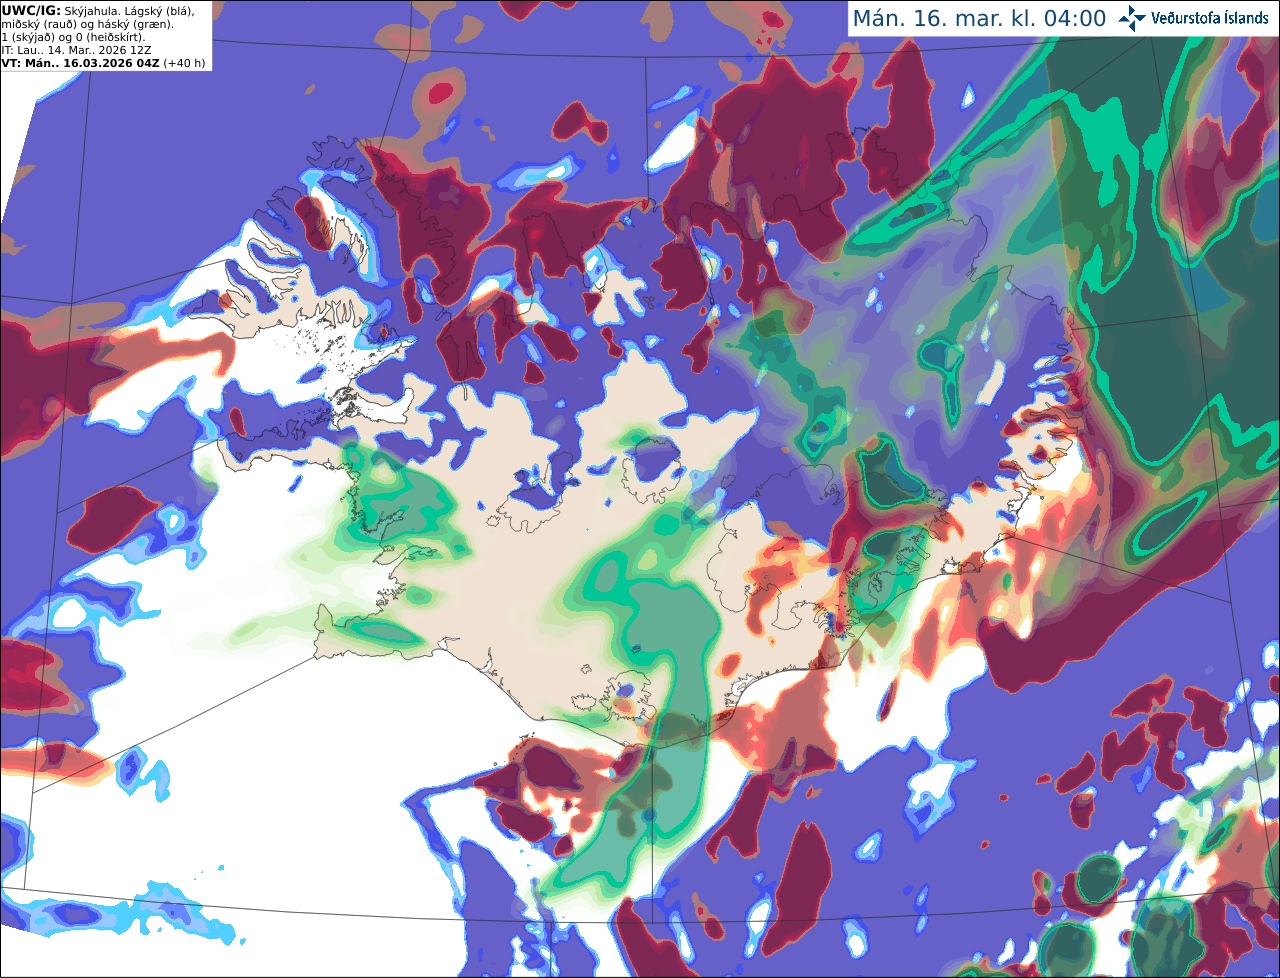Screen dimensions: 1280x978
Task: Click the bold 'UWC/IG:' legend heading
Action: pyautogui.click(x=32, y=10)
